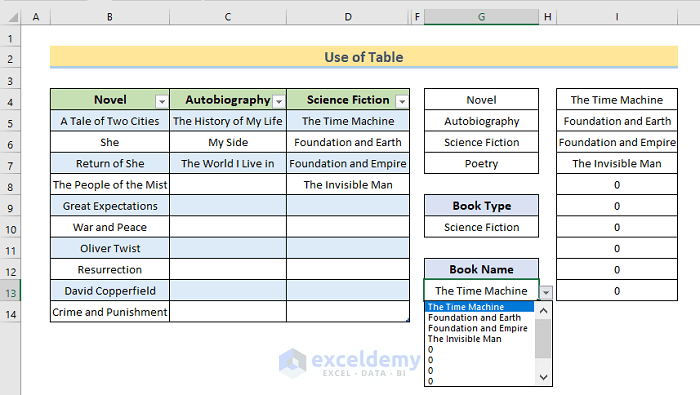Click the 'Use of Table' title cell
The height and width of the screenshot is (395, 700).
point(364,57)
